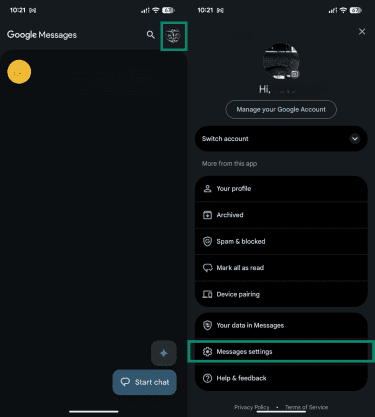Open Your profile

coord(281,189)
